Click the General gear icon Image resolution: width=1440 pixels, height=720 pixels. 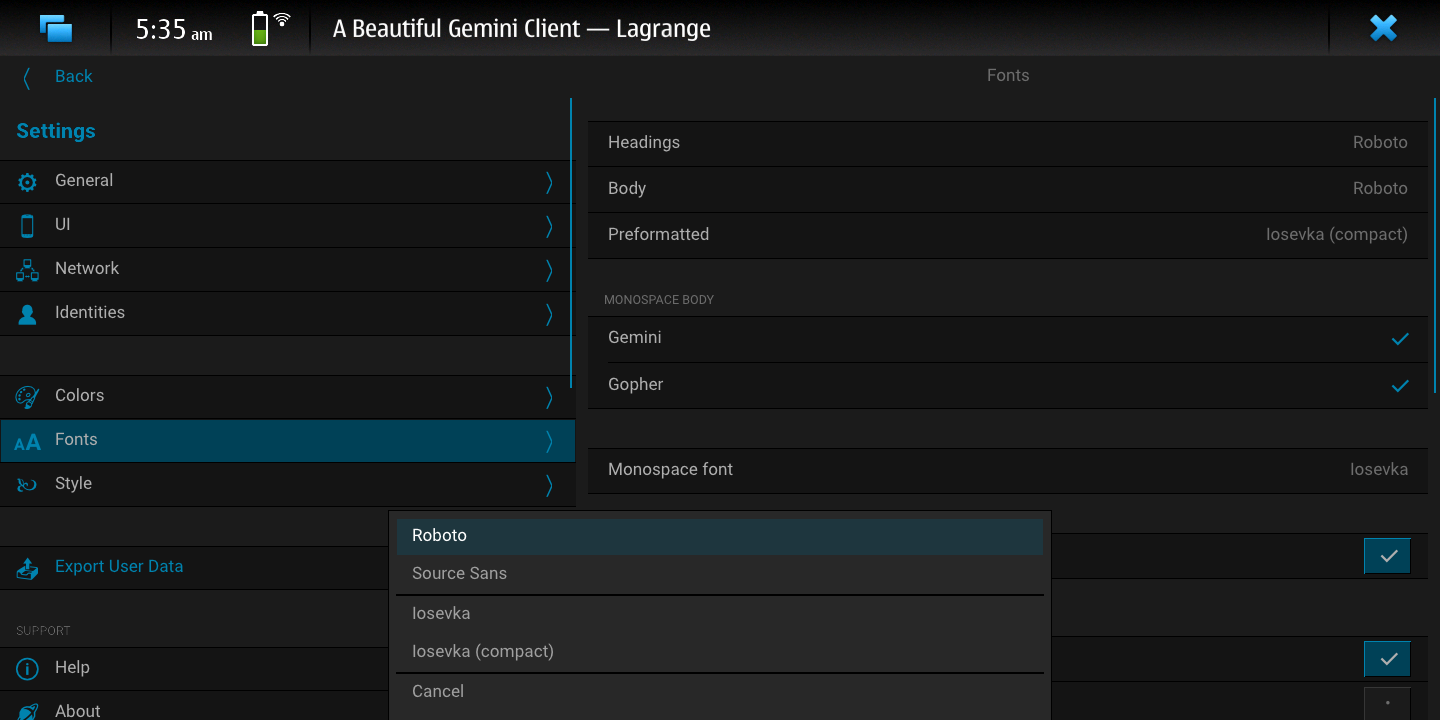tap(28, 182)
